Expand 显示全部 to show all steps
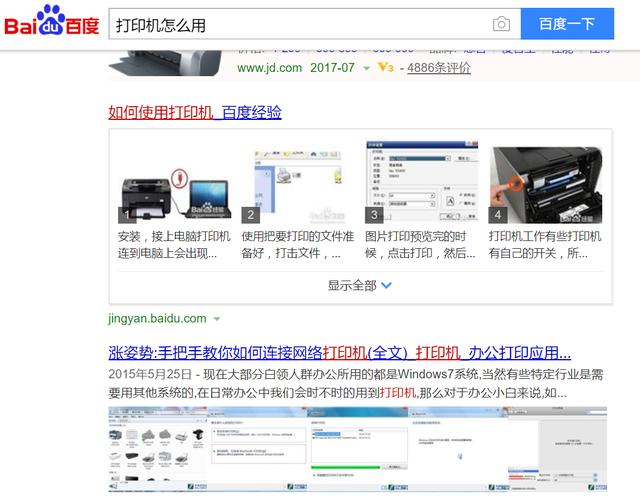 (360, 285)
